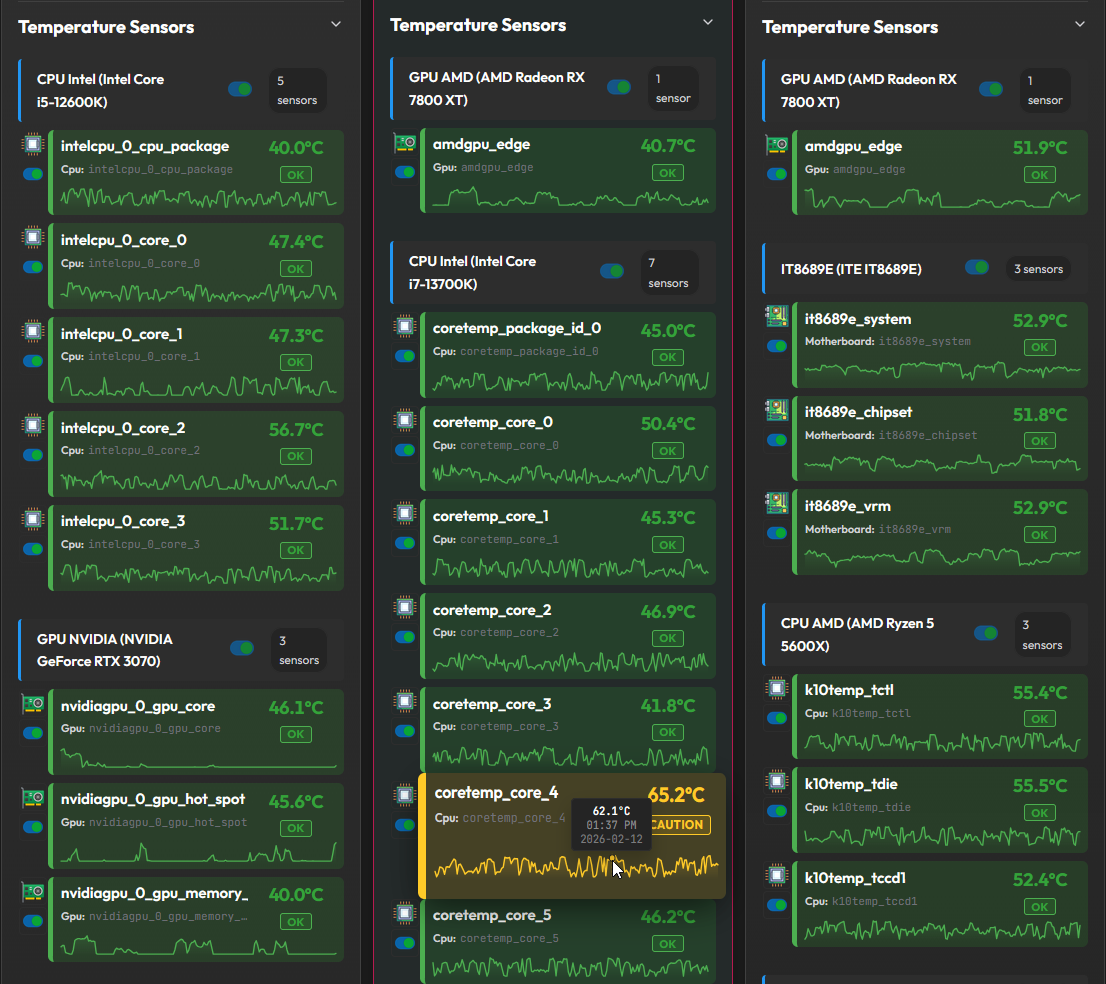Click the CPU chip icon beside intelcpu_0_cpu_package
Image resolution: width=1106 pixels, height=984 pixels.
[x=33, y=145]
